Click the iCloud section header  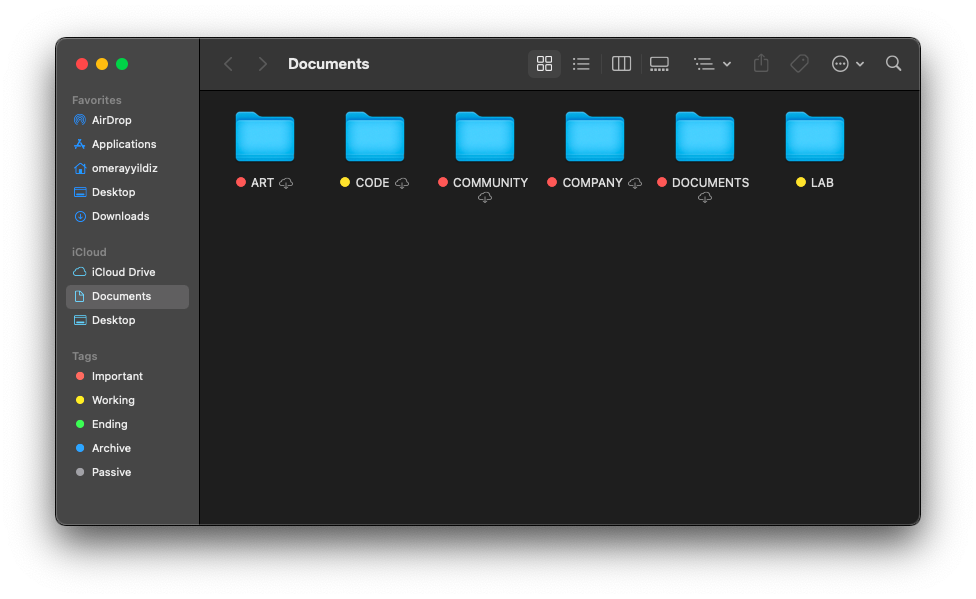click(89, 252)
